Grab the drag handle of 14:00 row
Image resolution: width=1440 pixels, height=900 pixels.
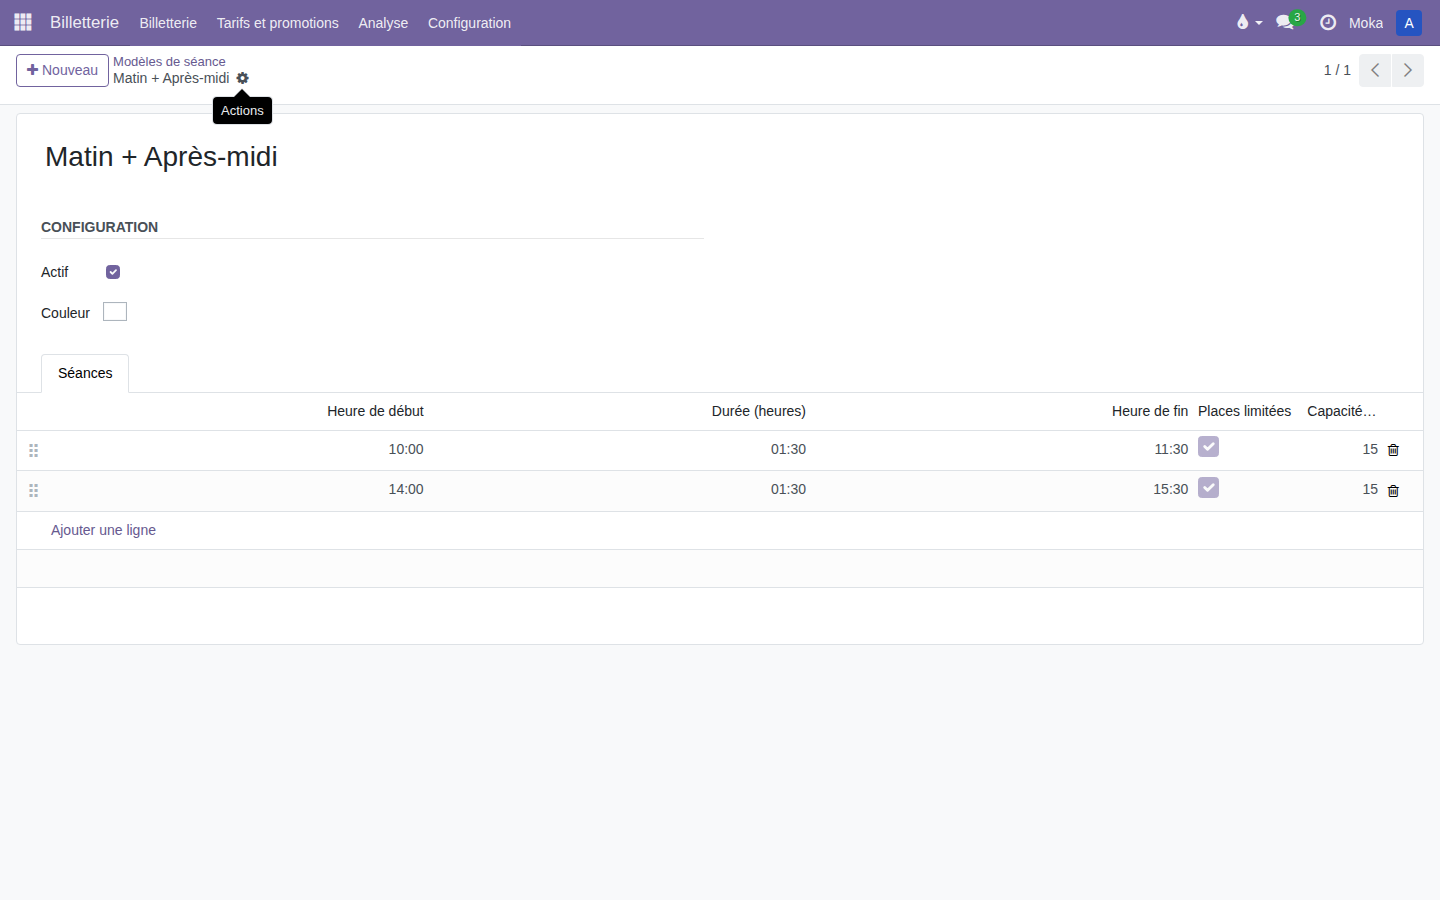coord(33,490)
